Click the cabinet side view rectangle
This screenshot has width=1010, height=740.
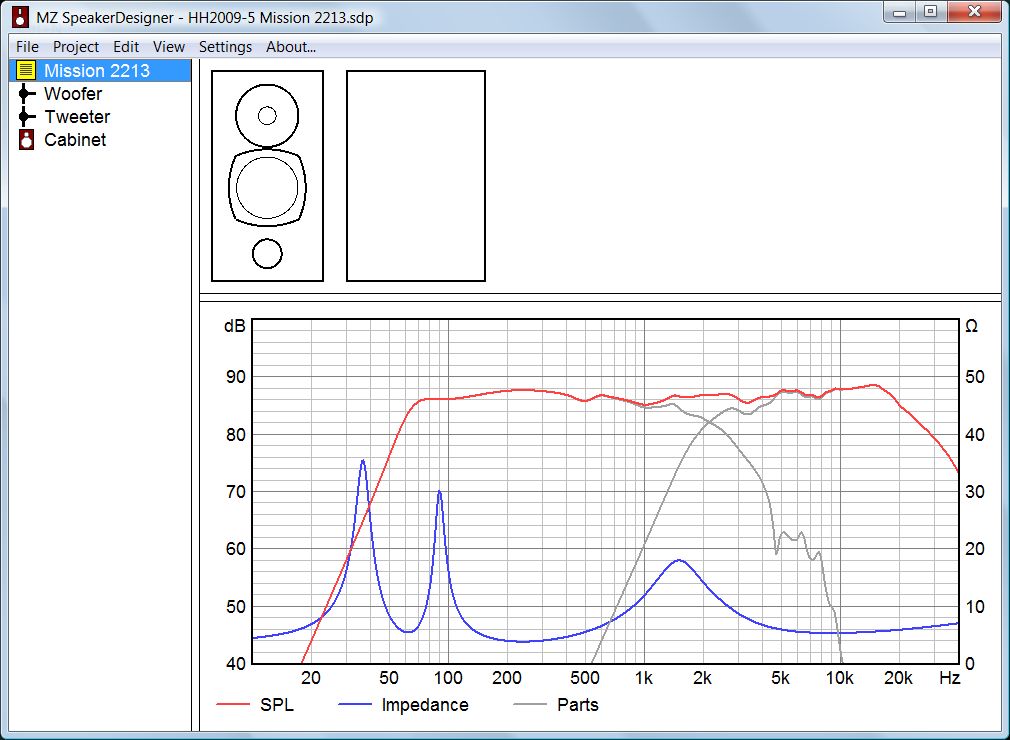[415, 176]
